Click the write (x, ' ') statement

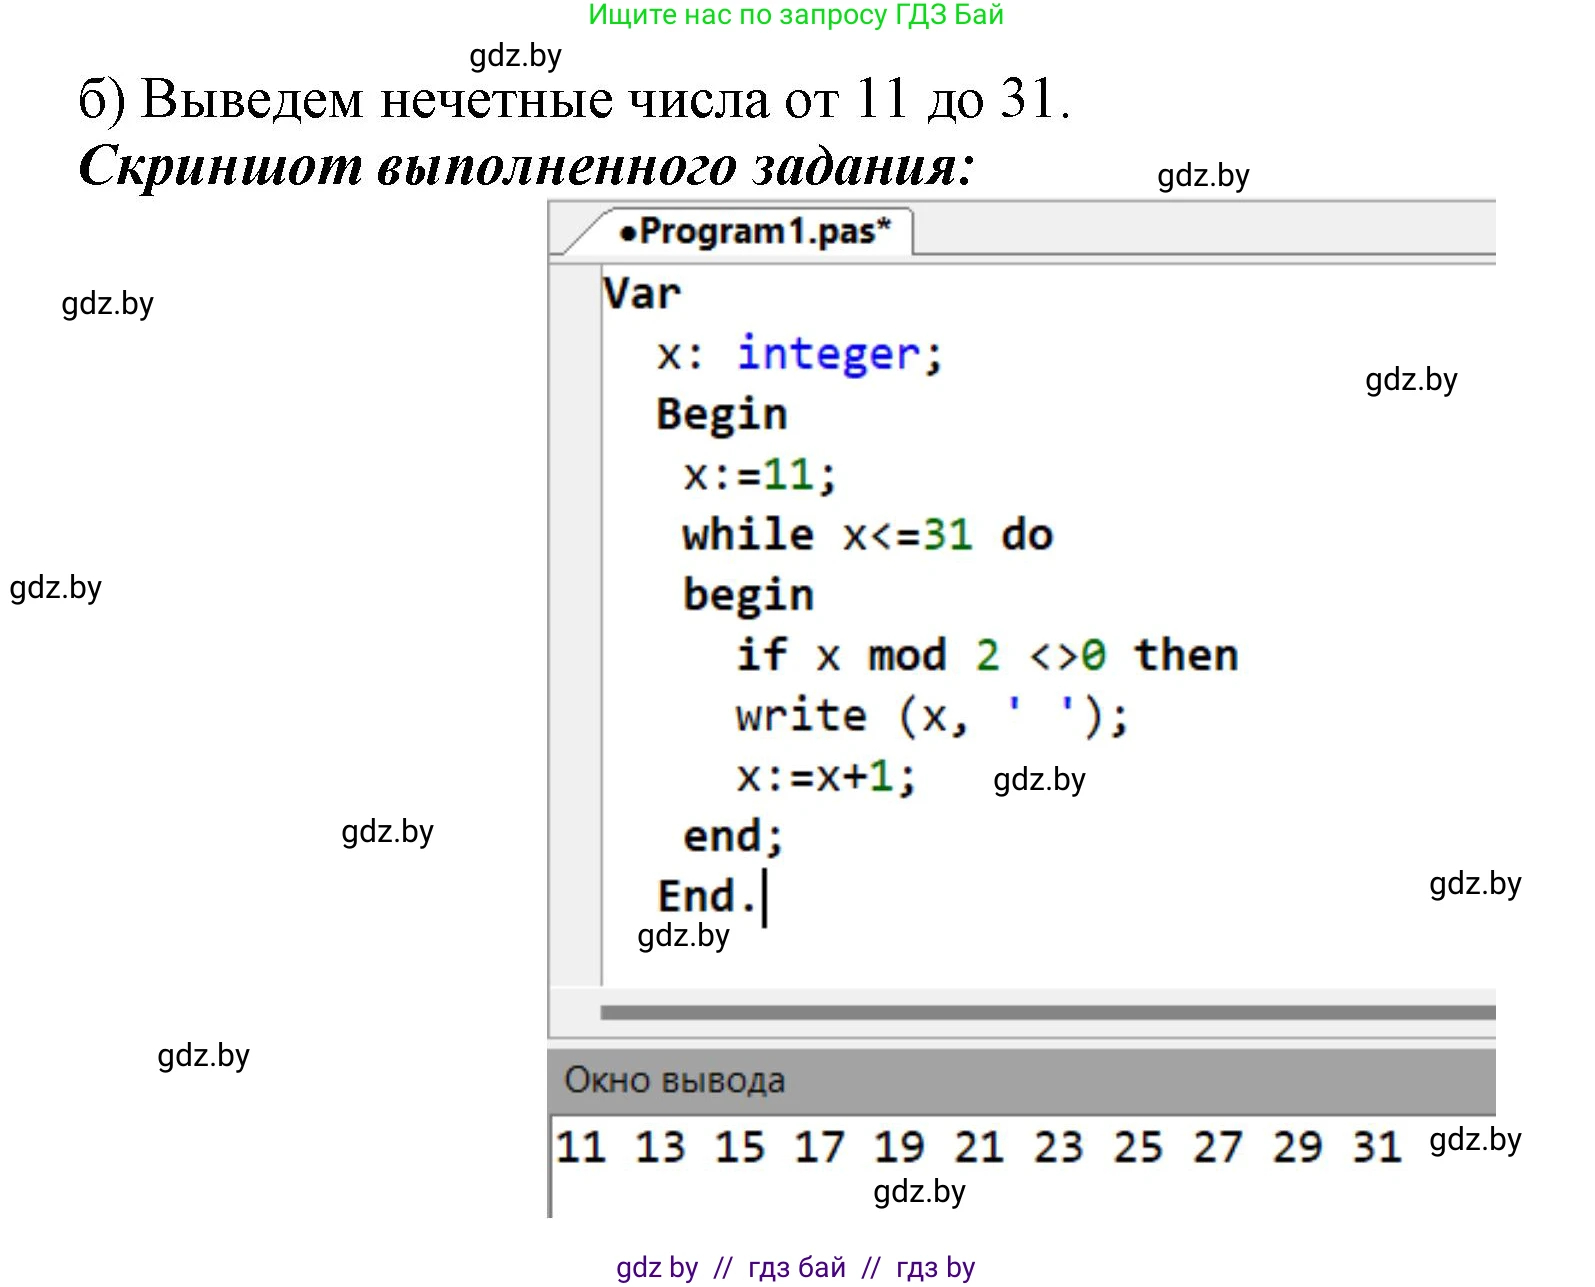pos(931,716)
